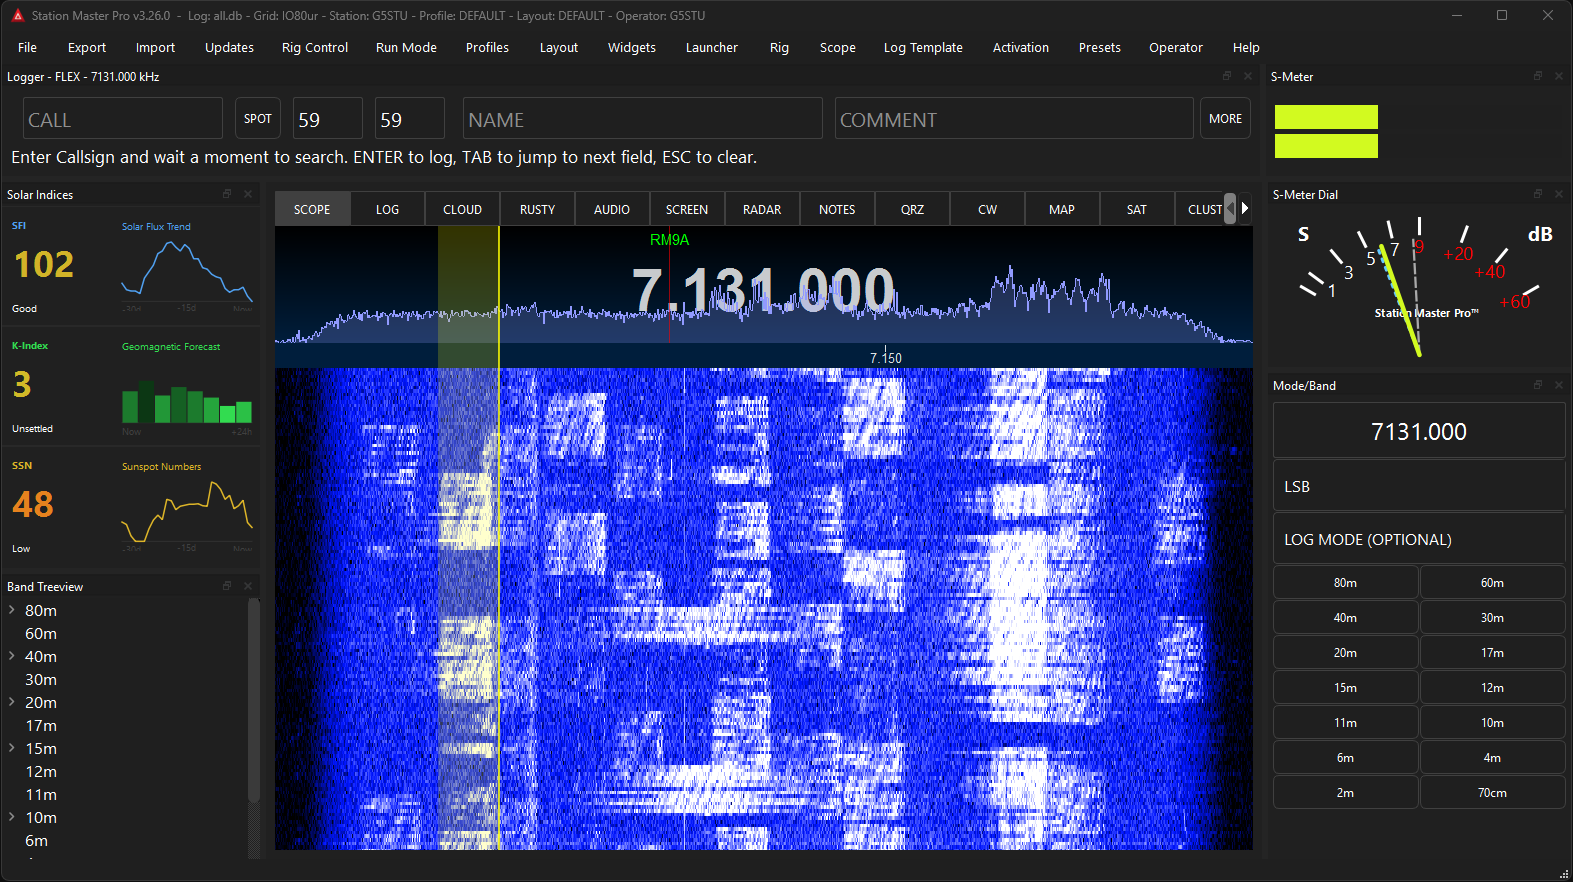
Task: Close the S-Meter panel
Action: 1559,76
